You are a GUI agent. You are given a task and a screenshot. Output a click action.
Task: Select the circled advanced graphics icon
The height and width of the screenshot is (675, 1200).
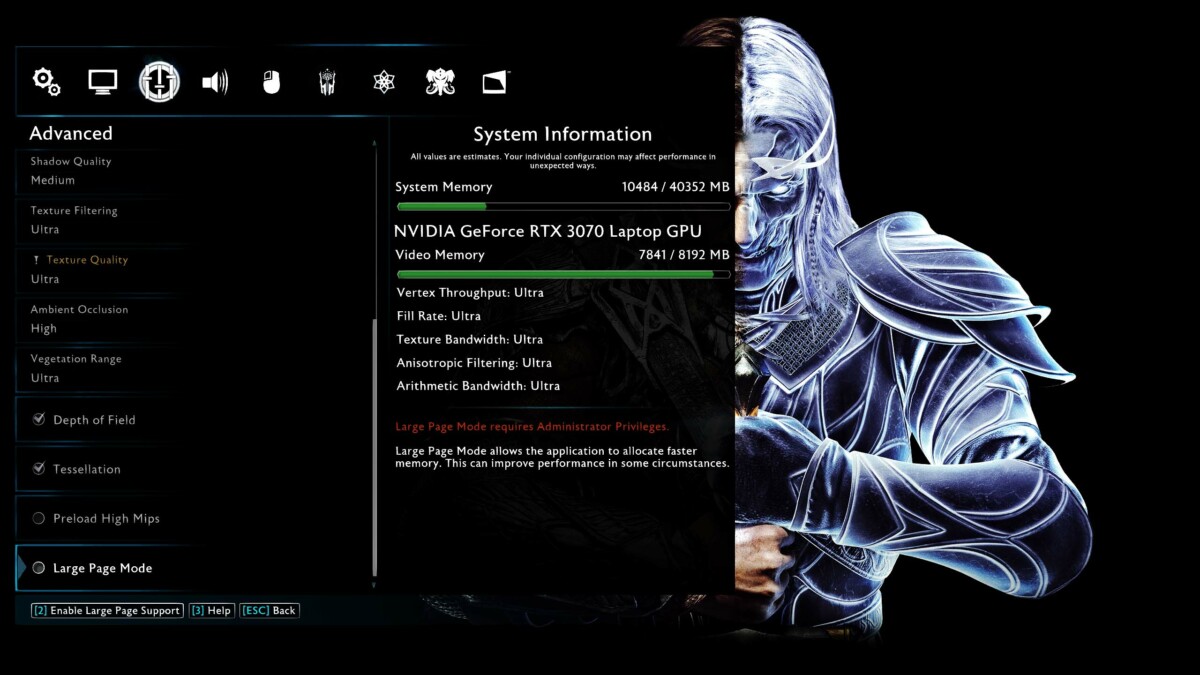coord(159,81)
